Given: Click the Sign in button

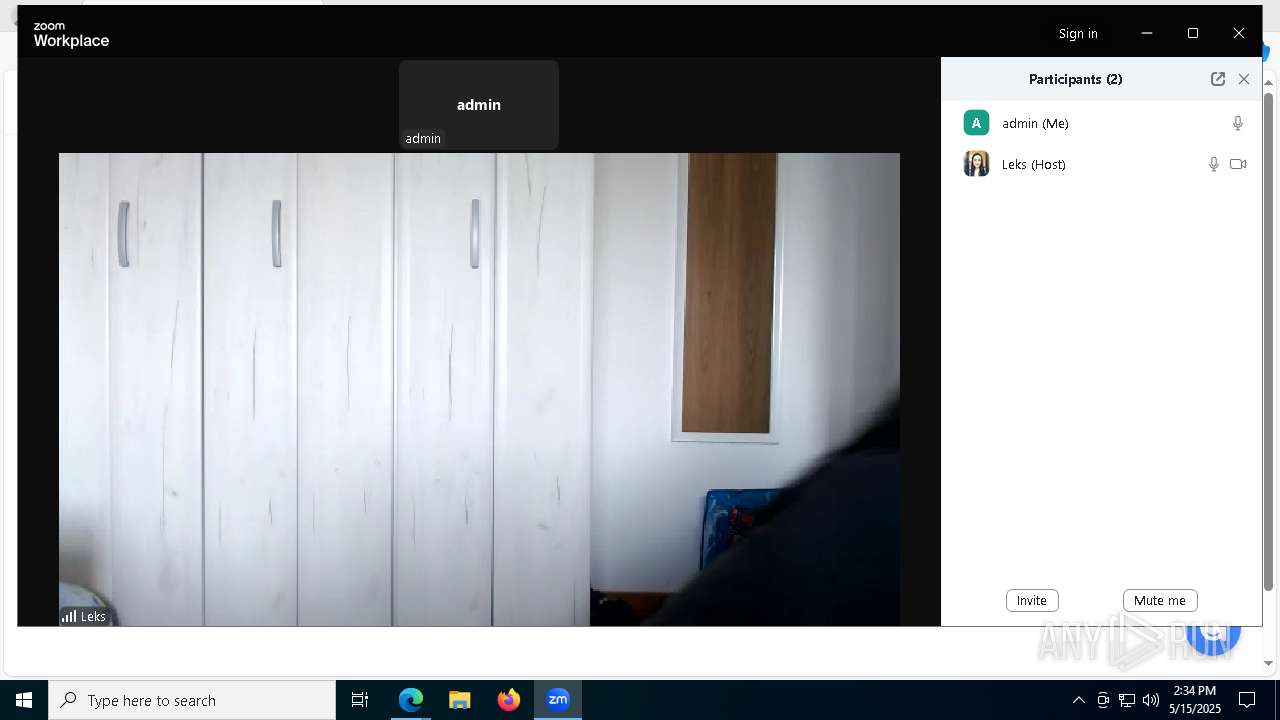Looking at the screenshot, I should (1078, 33).
